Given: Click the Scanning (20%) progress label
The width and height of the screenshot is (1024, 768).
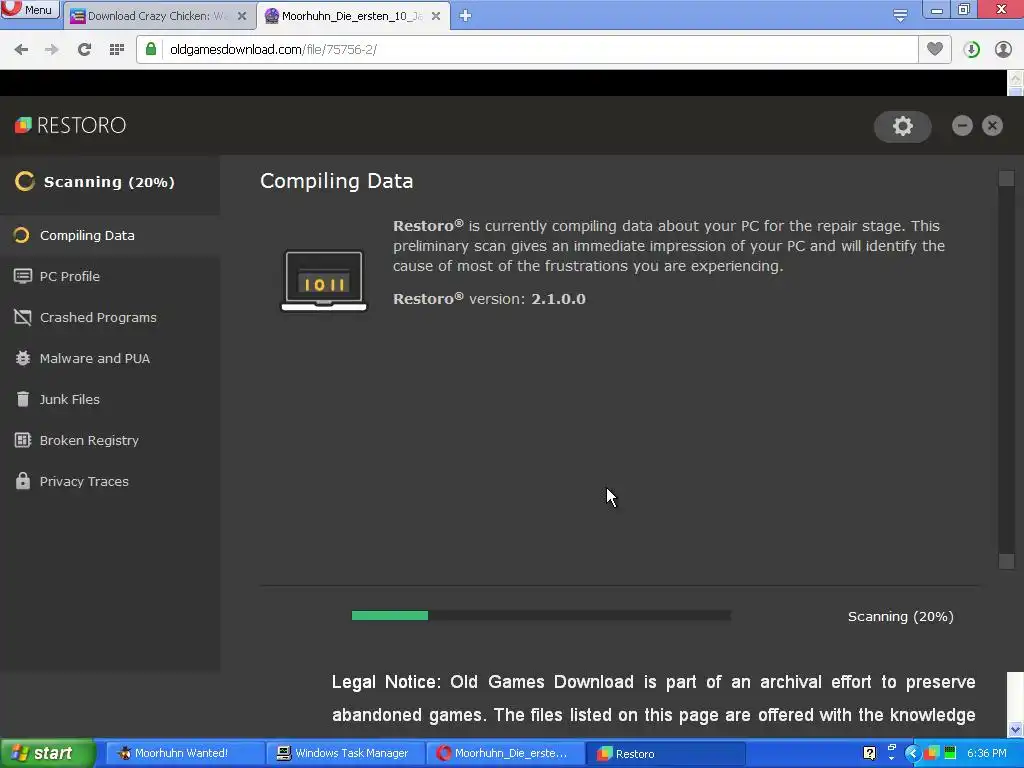Looking at the screenshot, I should [901, 616].
